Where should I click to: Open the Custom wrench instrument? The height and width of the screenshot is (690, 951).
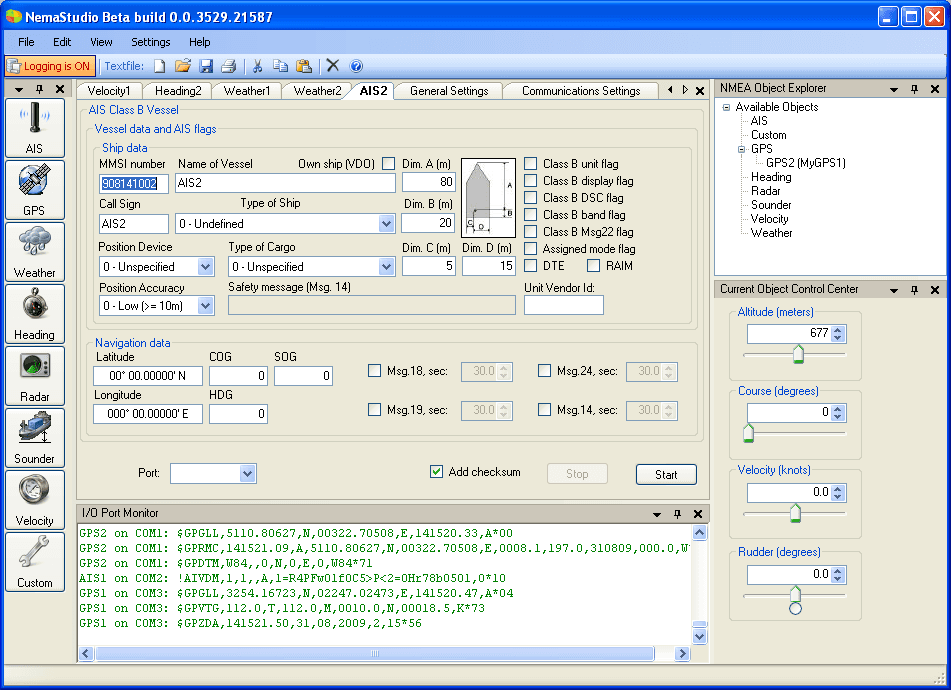[35, 562]
